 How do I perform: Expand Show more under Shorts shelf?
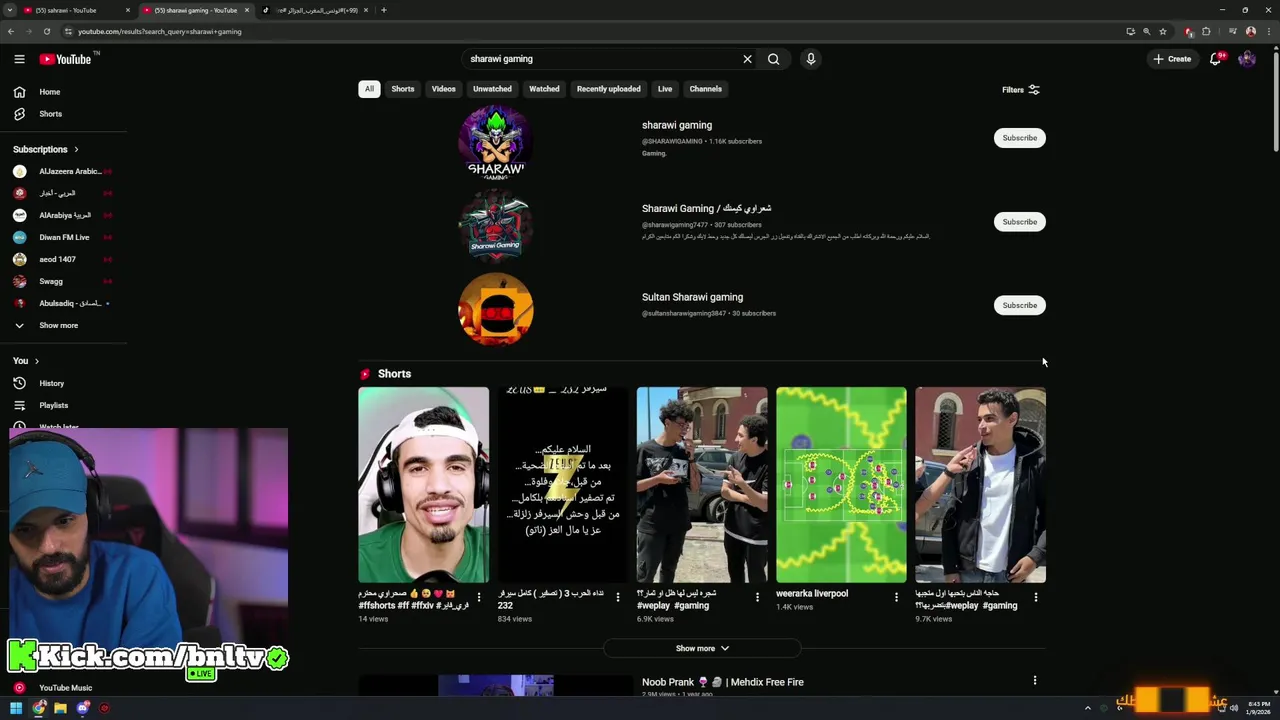click(x=702, y=648)
